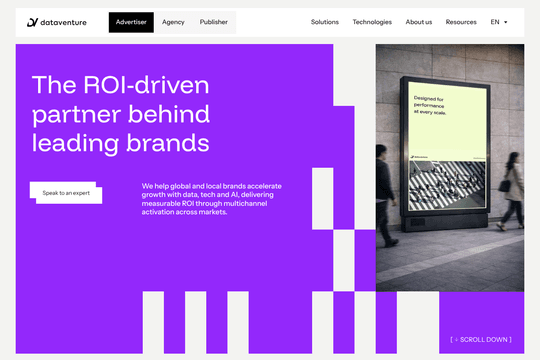
Task: Expand the EN language dropdown
Action: [x=499, y=22]
